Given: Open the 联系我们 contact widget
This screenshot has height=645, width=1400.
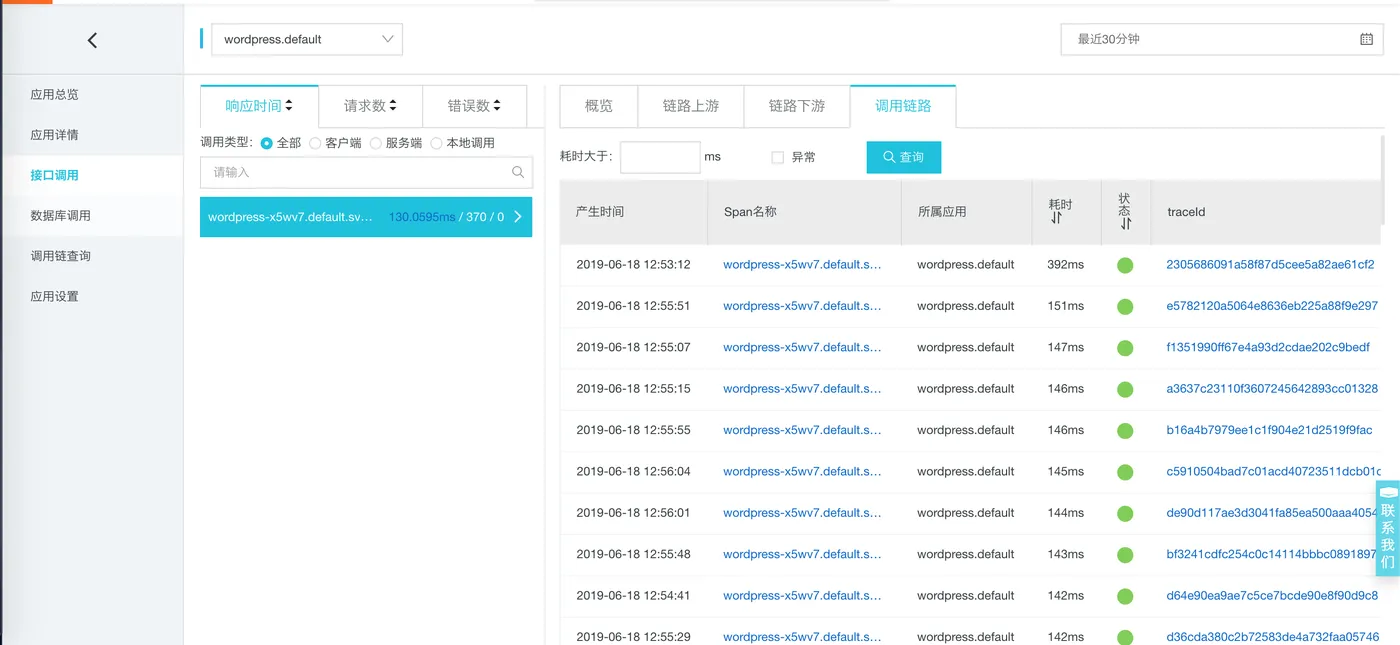Looking at the screenshot, I should pos(1387,527).
